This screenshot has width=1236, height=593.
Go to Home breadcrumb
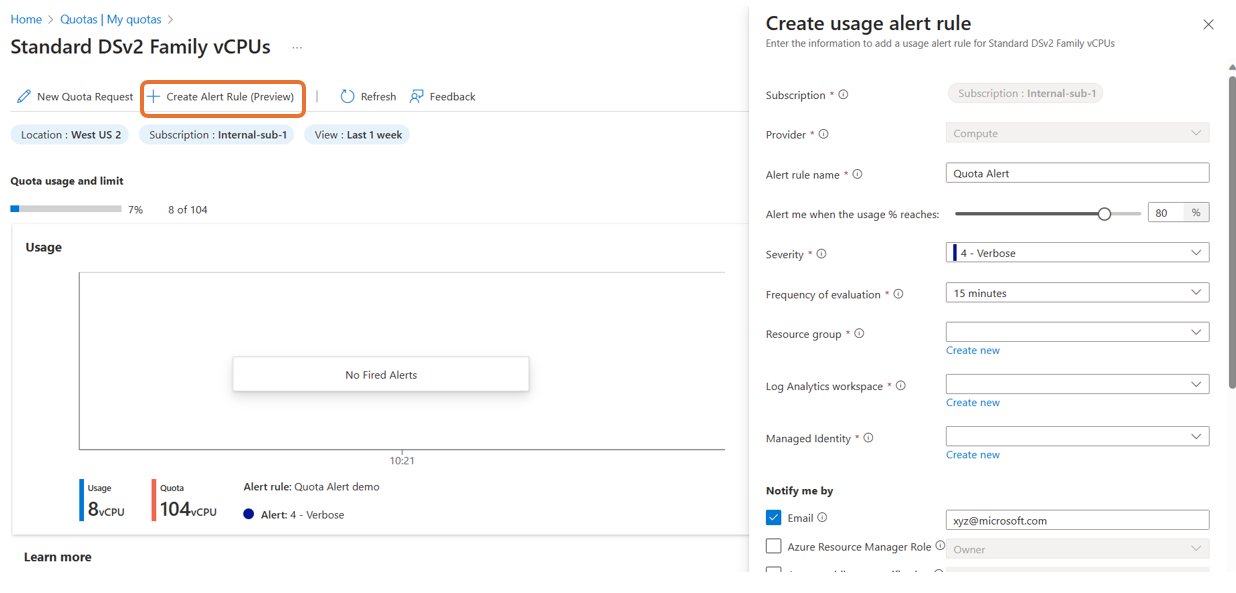click(x=26, y=19)
